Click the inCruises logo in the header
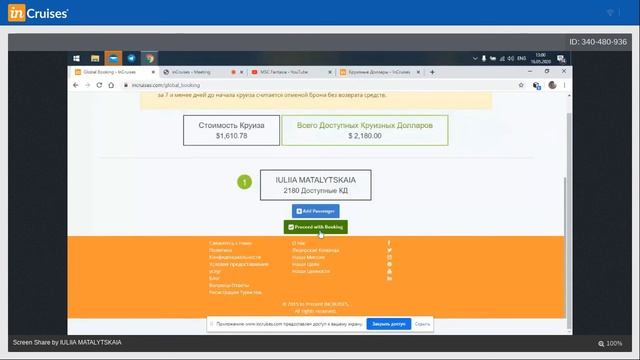640x360 pixels. 38,13
